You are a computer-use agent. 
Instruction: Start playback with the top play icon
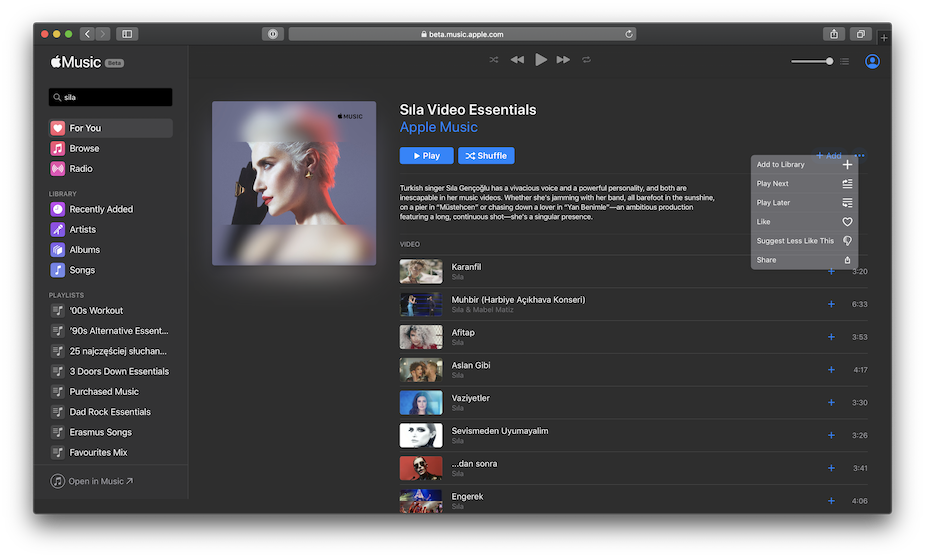540,60
